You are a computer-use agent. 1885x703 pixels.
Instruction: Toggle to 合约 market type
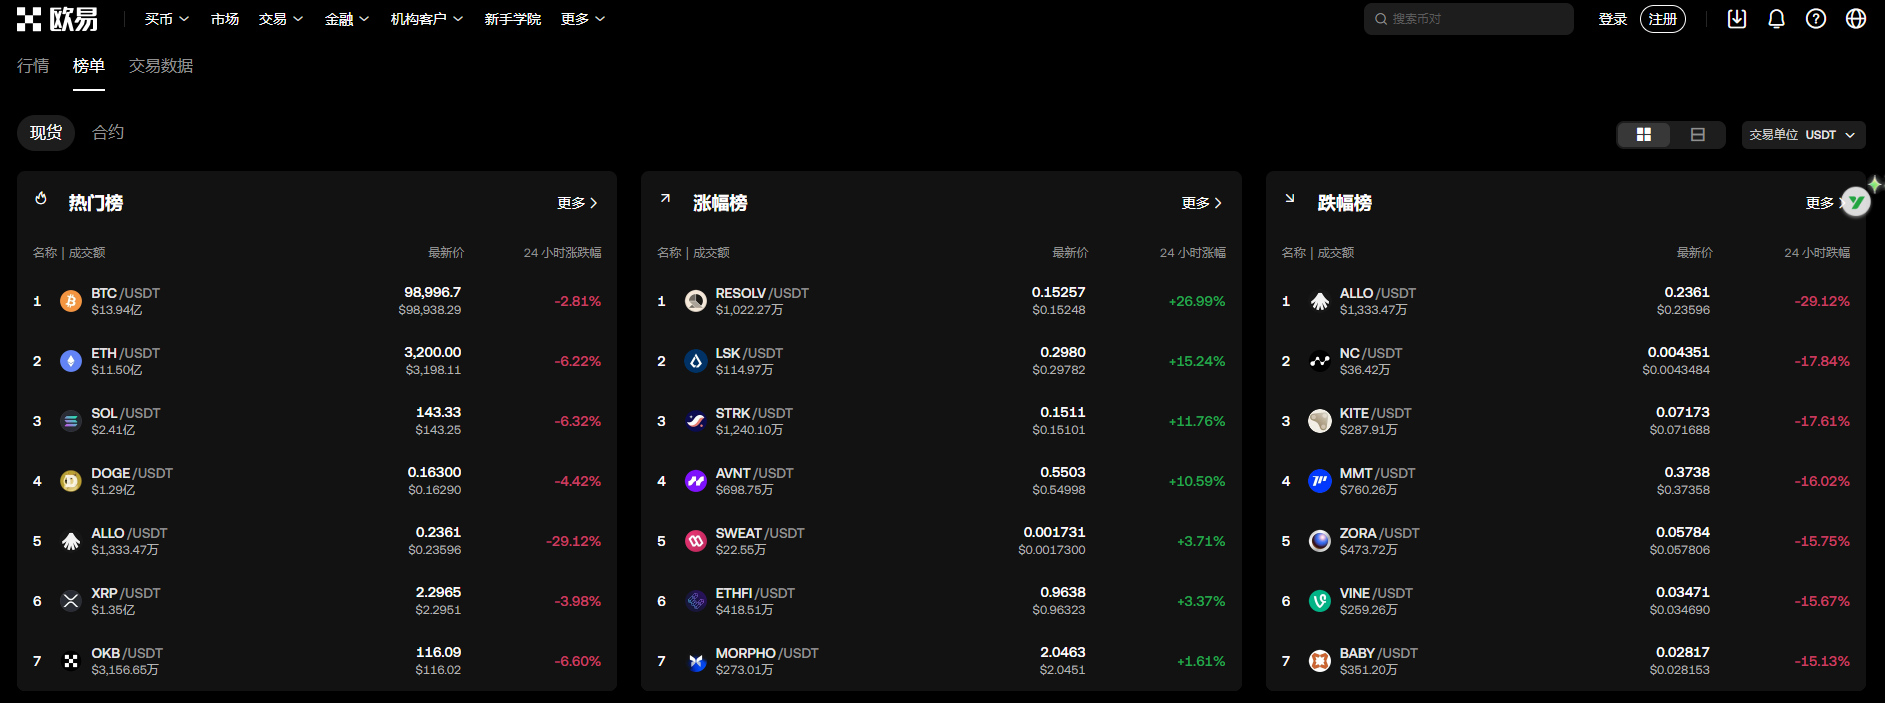click(108, 132)
